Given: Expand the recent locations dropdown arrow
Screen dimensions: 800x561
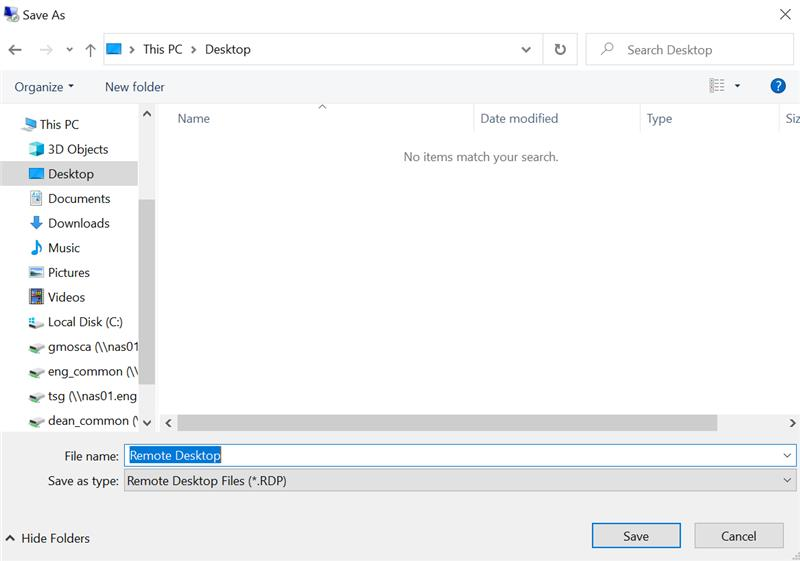Looking at the screenshot, I should (x=69, y=50).
